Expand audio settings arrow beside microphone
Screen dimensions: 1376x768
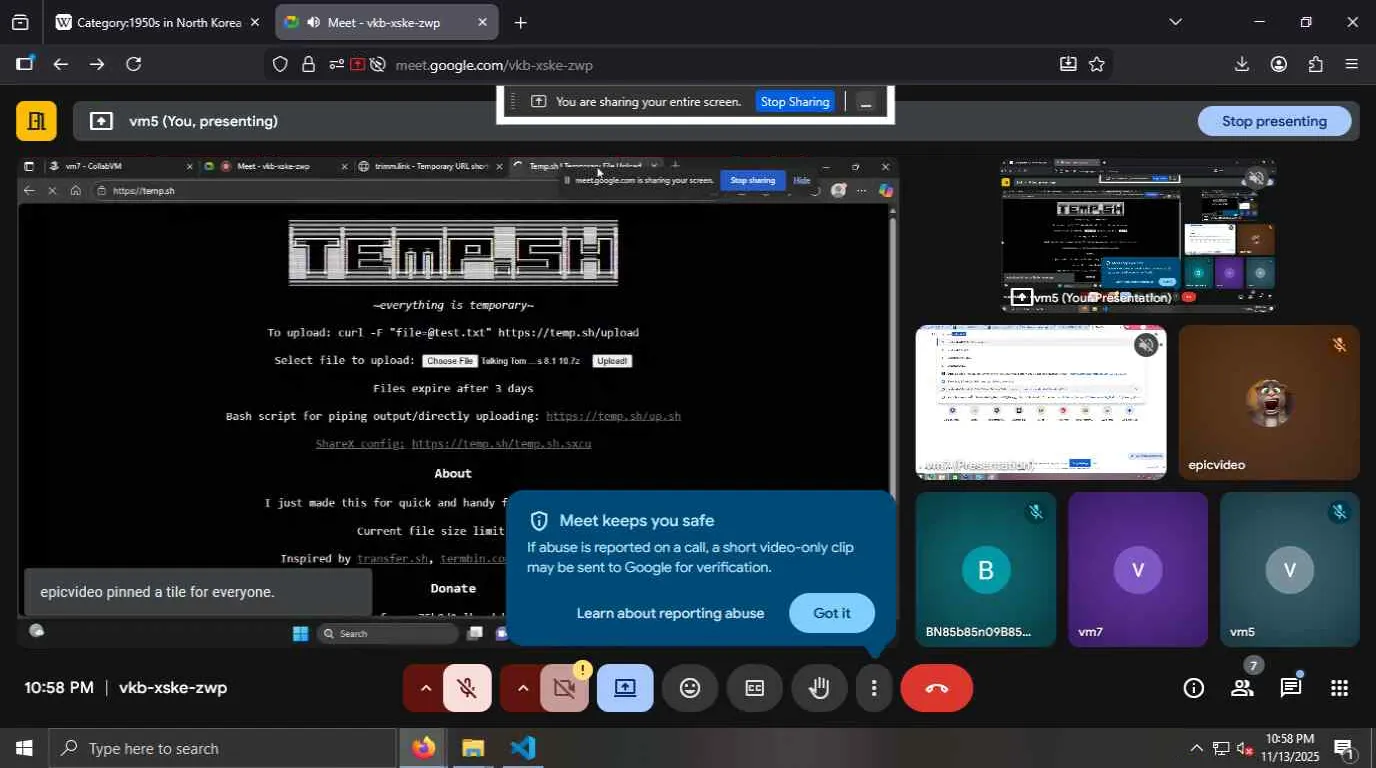click(424, 688)
